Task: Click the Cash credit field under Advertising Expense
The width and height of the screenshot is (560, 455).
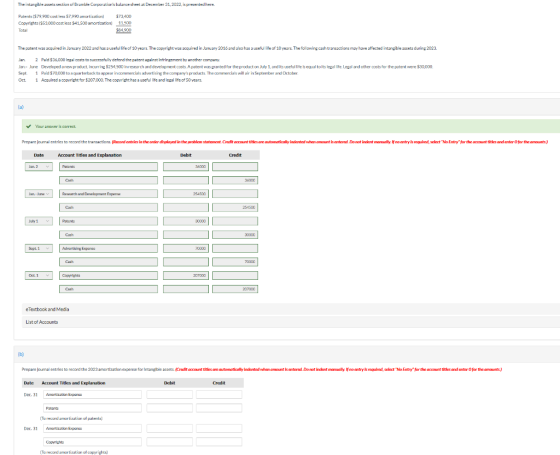Action: 235,262
